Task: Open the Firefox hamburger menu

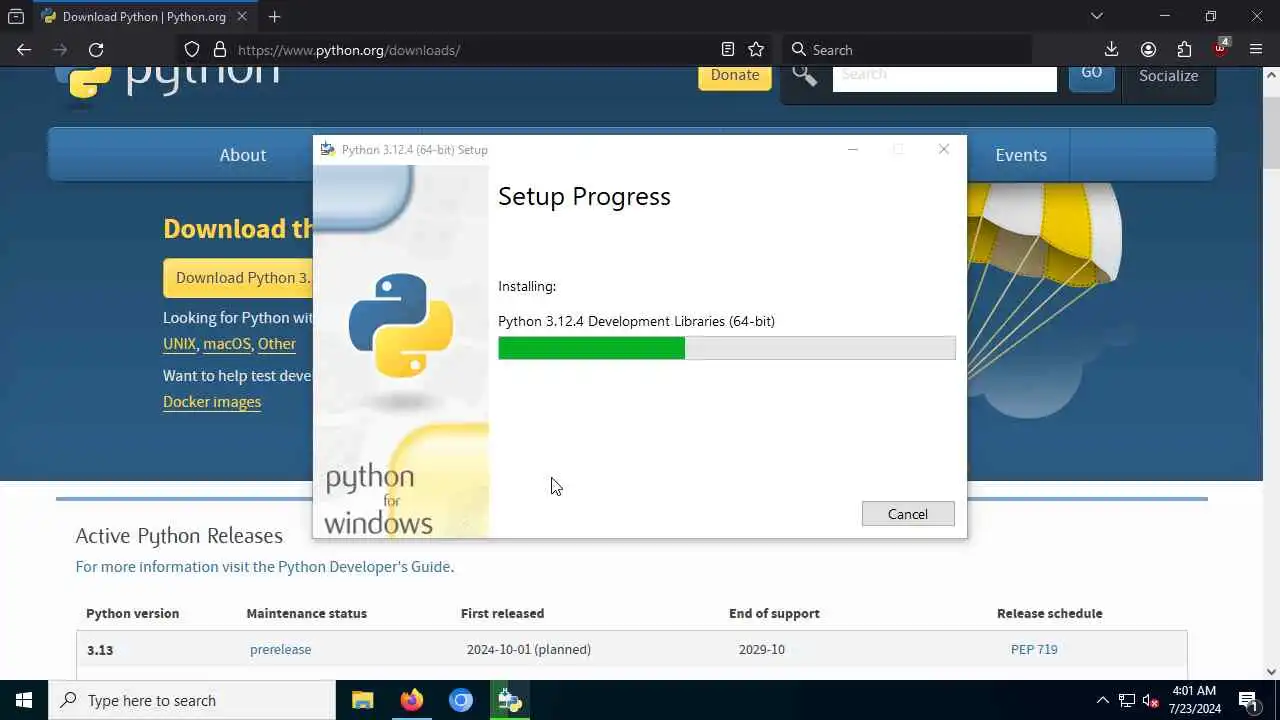Action: click(x=1256, y=50)
